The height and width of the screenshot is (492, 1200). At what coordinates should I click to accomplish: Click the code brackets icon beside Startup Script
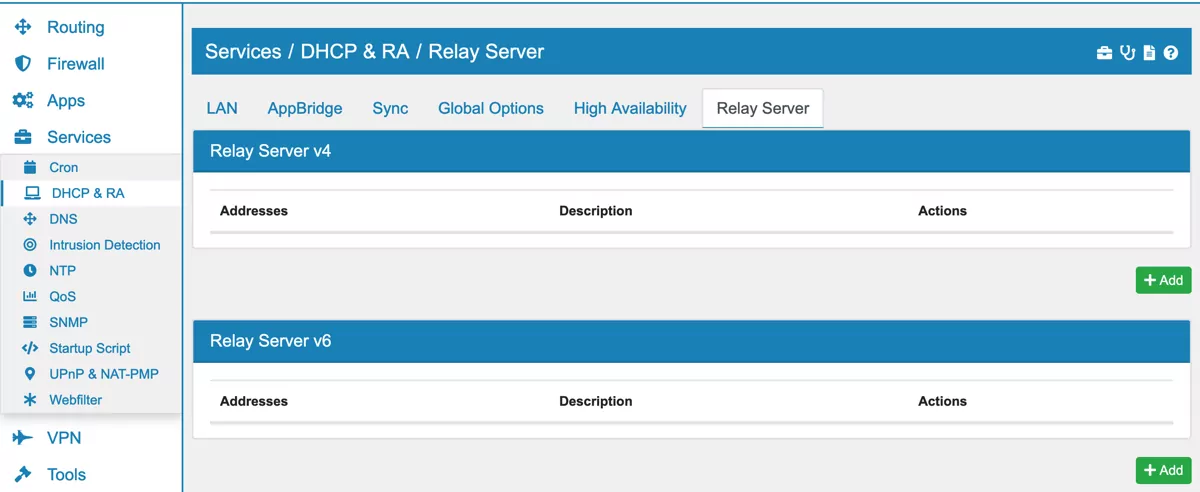[x=30, y=348]
